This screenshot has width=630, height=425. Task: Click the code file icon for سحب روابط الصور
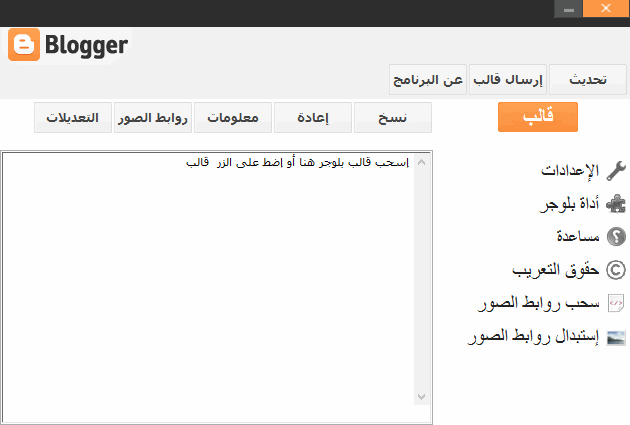616,303
